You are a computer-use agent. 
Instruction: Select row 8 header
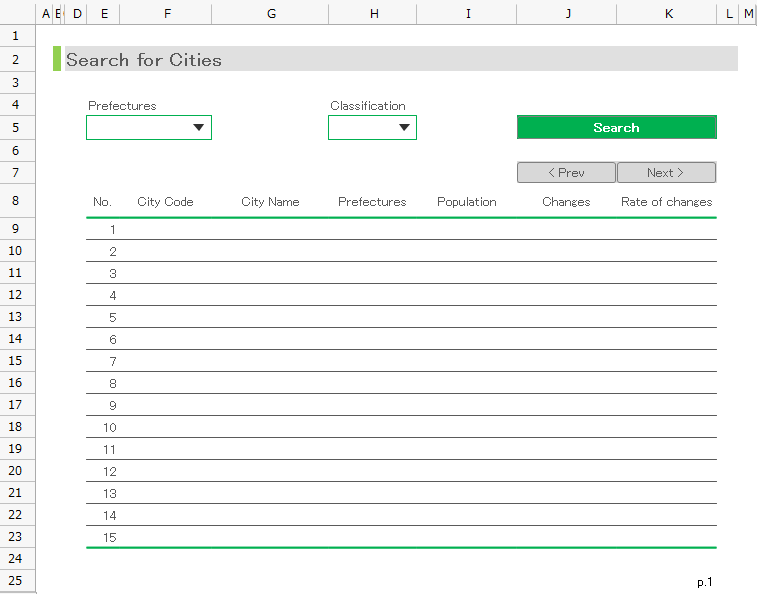pos(15,201)
